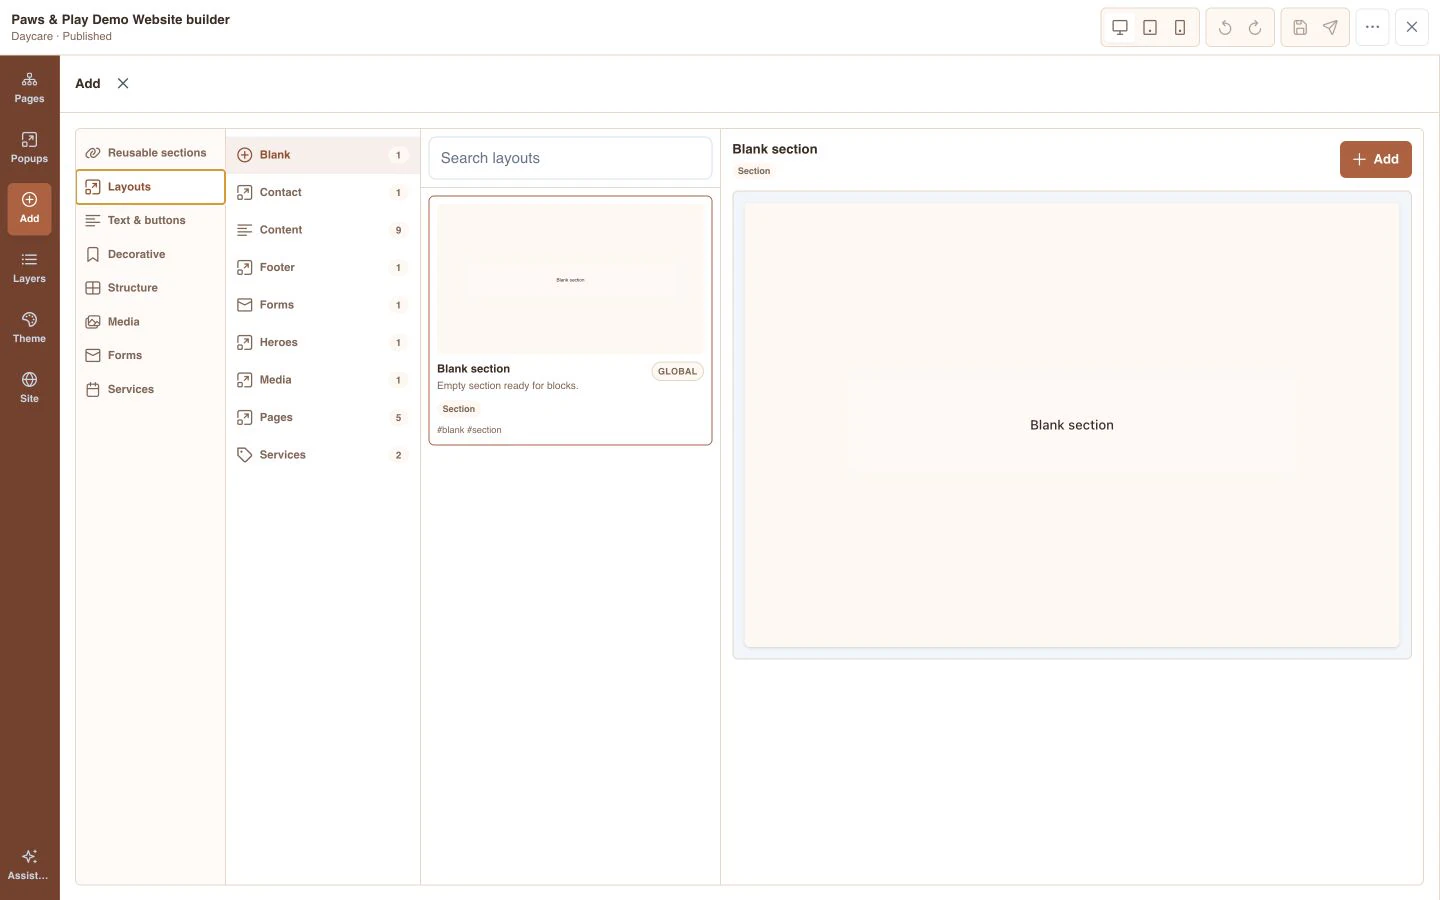Save the website with disk icon
This screenshot has height=900, width=1440.
click(x=1300, y=28)
